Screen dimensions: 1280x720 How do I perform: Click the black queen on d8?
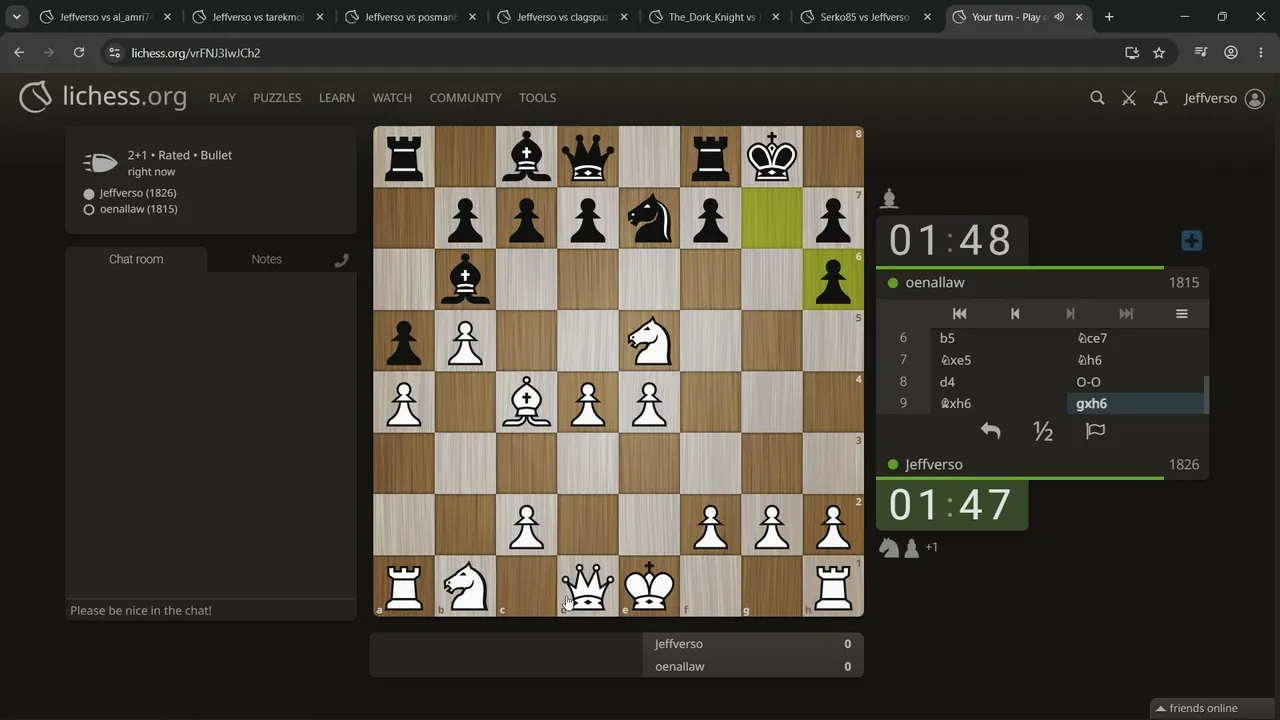[588, 157]
